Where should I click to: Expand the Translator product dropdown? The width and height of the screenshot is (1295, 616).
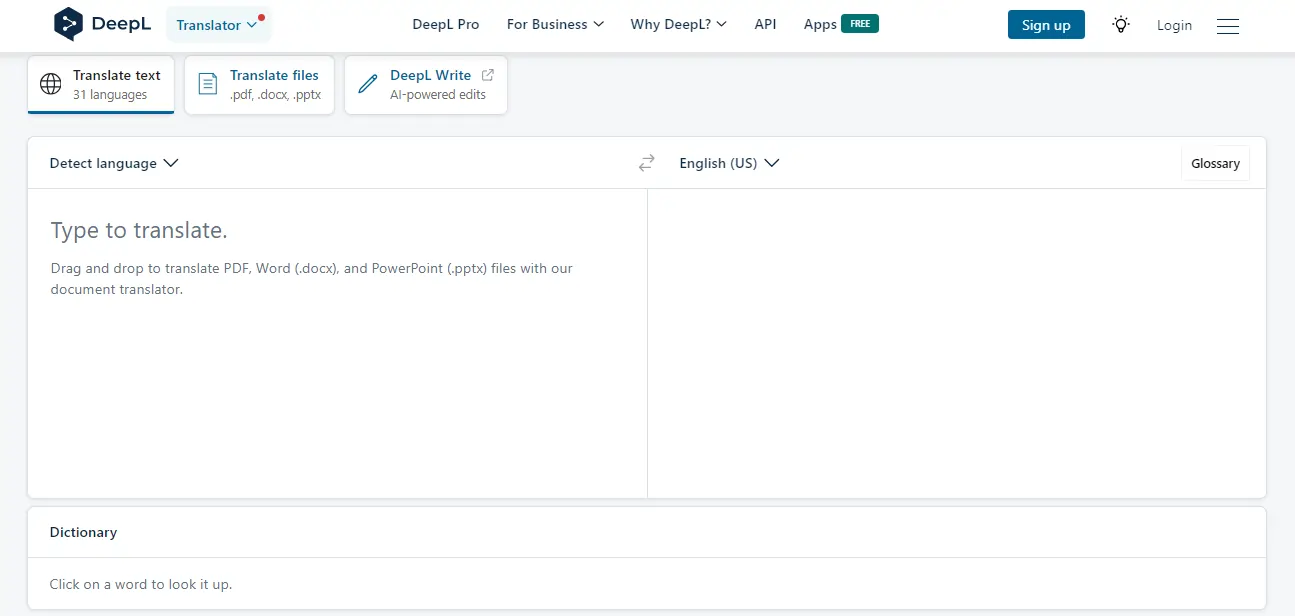click(x=217, y=25)
